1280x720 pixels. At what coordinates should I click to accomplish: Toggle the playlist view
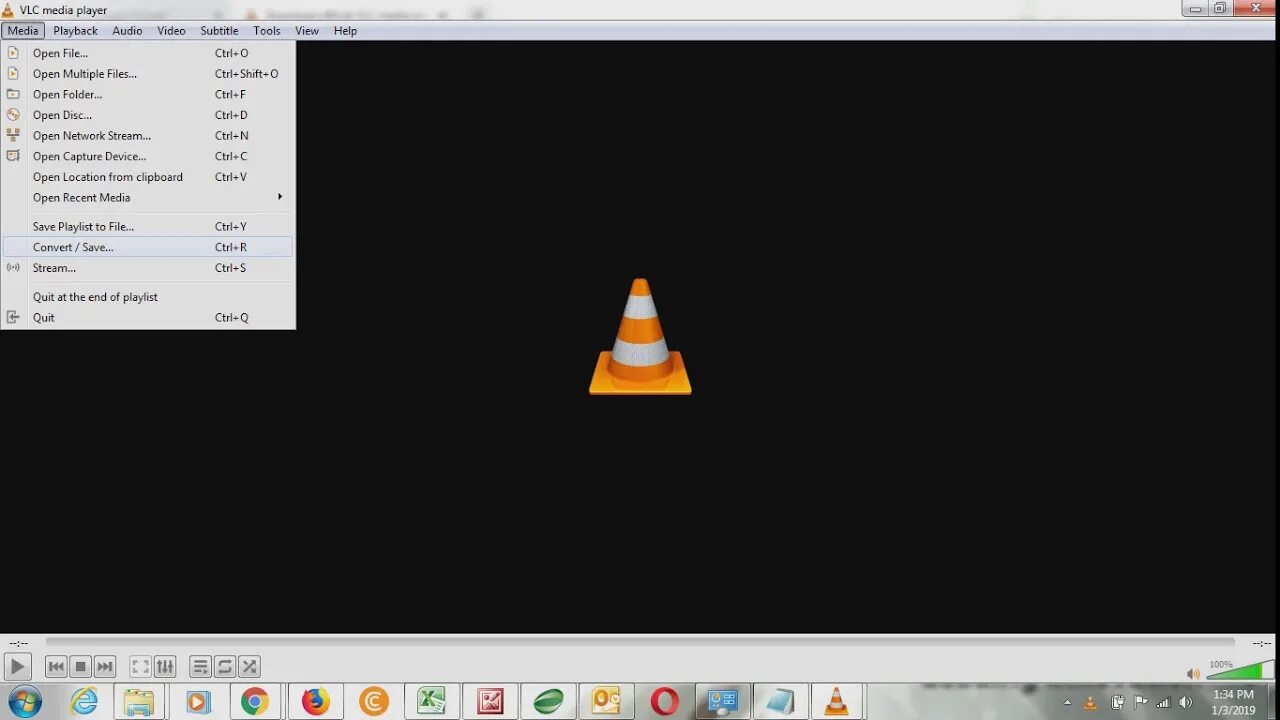click(200, 666)
